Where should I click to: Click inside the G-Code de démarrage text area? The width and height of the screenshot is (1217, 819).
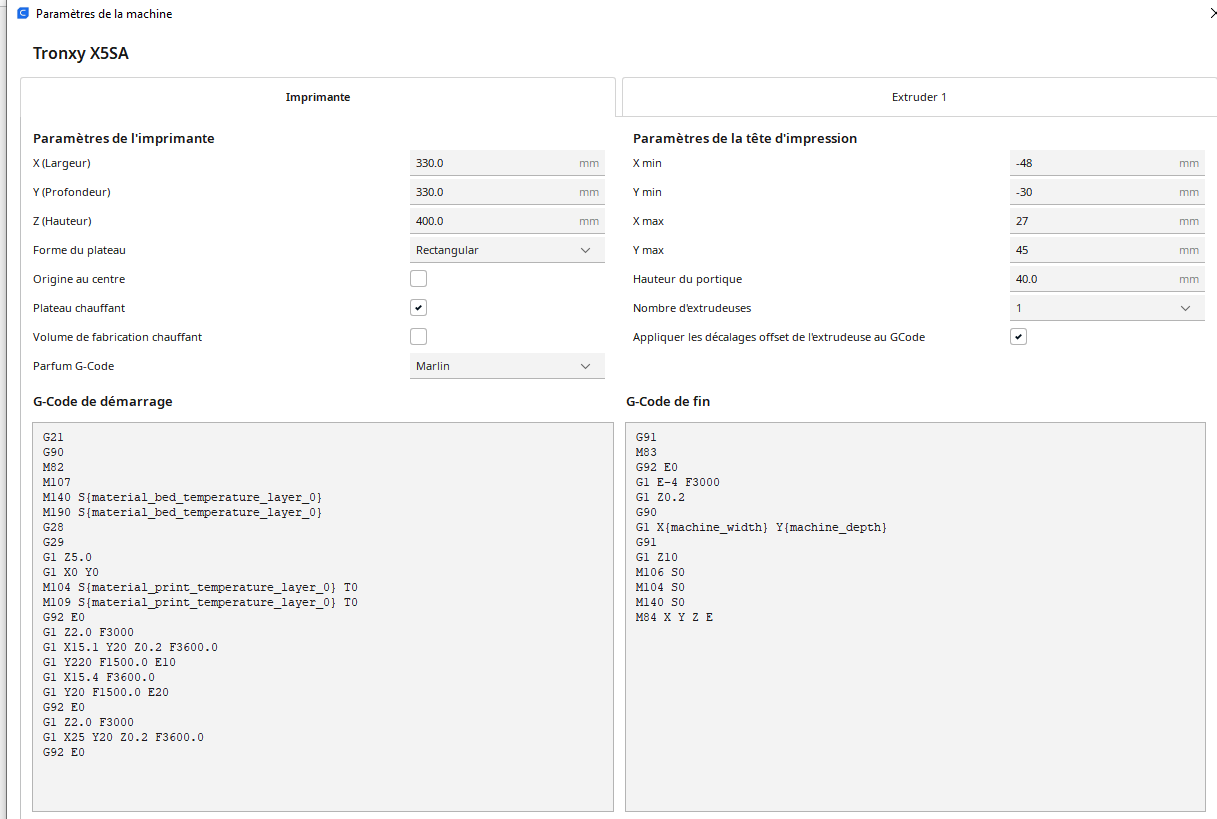click(x=323, y=616)
